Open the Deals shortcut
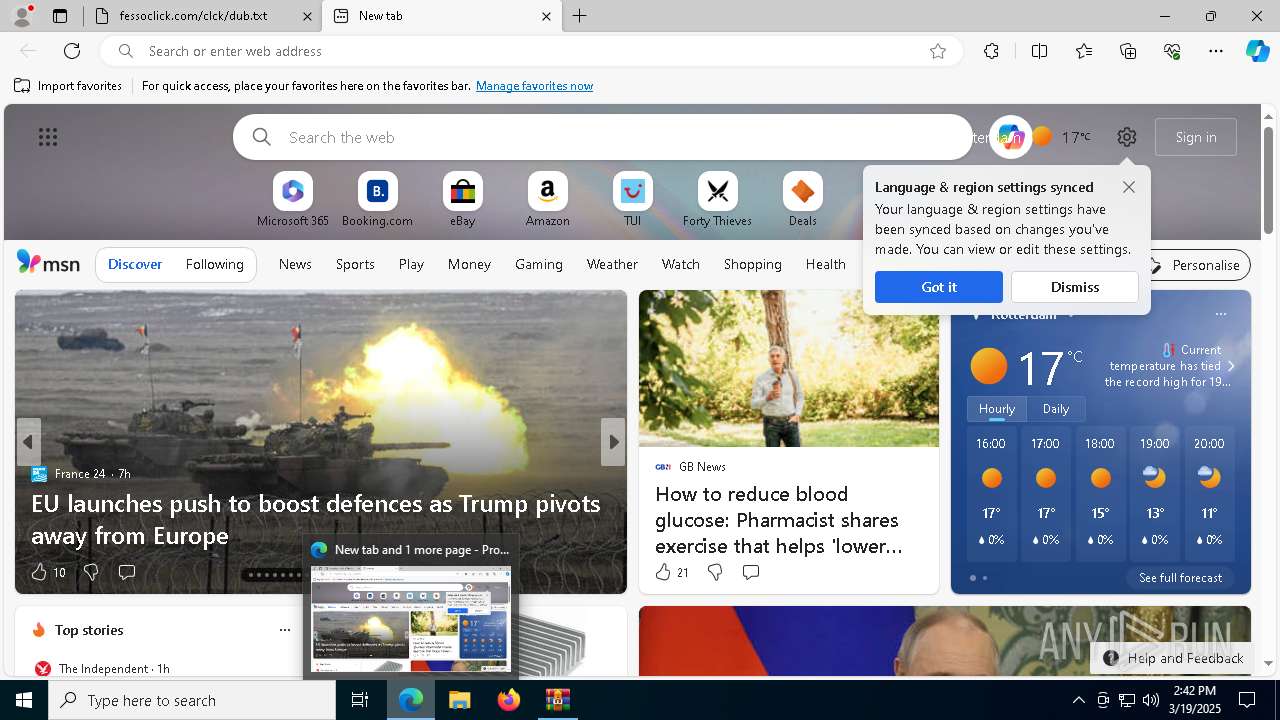 point(802,199)
